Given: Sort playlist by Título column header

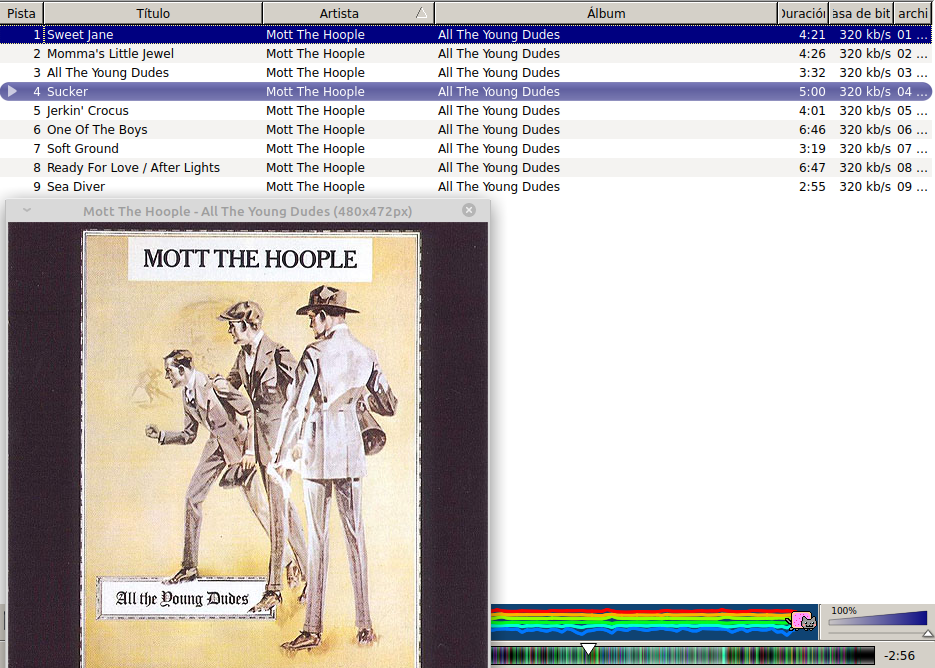Looking at the screenshot, I should click(153, 13).
